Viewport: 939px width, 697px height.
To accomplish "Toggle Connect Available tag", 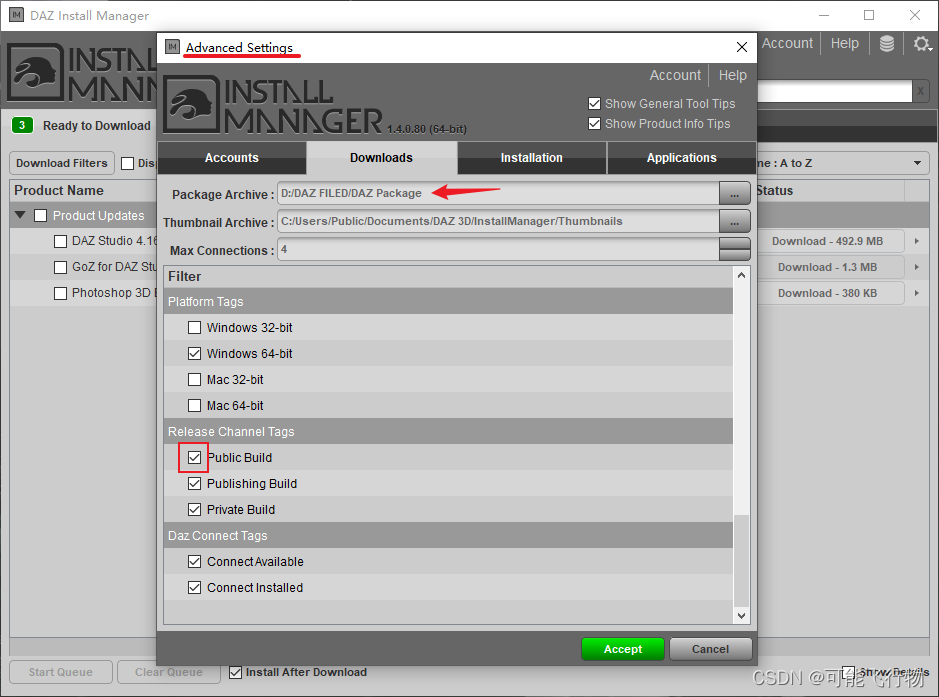I will point(194,562).
